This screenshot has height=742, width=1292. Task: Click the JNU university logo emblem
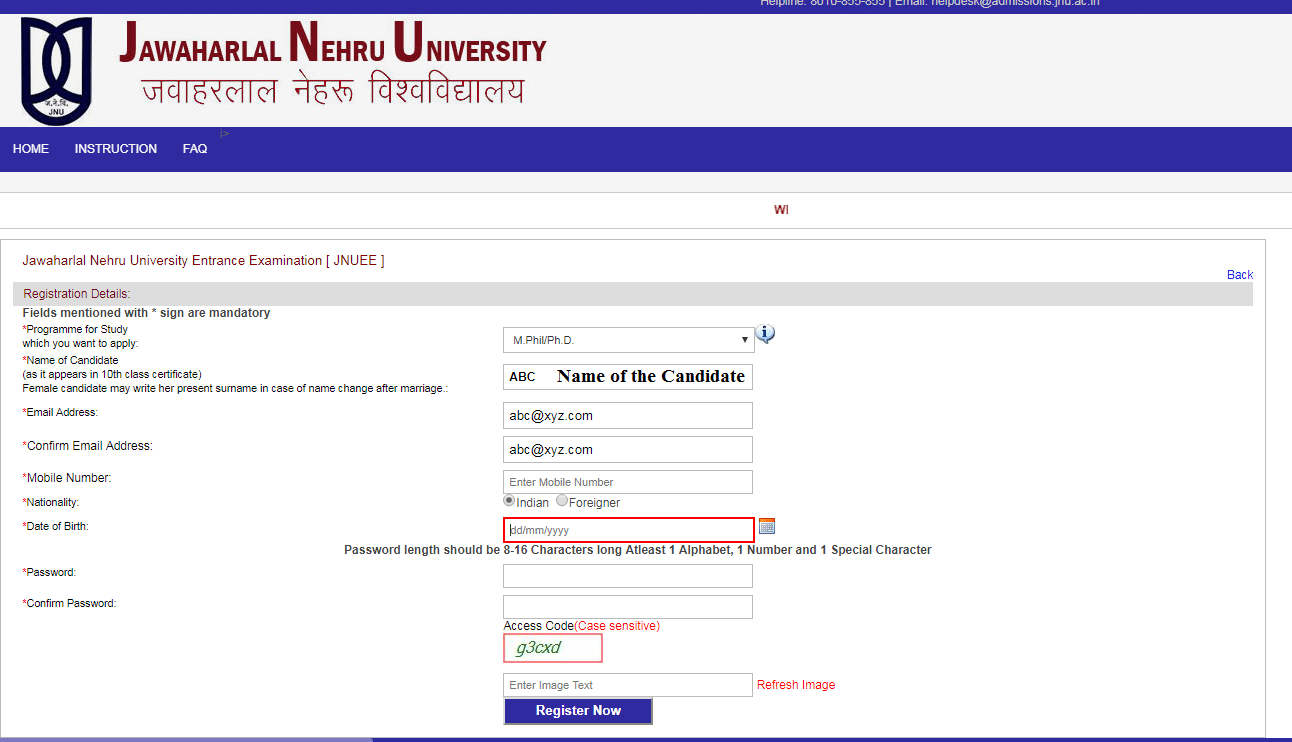click(x=56, y=70)
